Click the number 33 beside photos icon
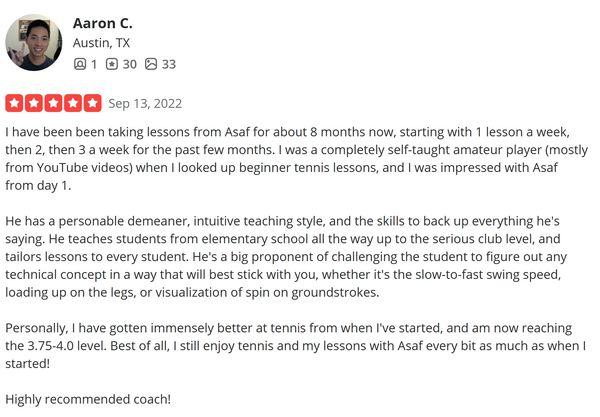The width and height of the screenshot is (600, 417). point(168,64)
